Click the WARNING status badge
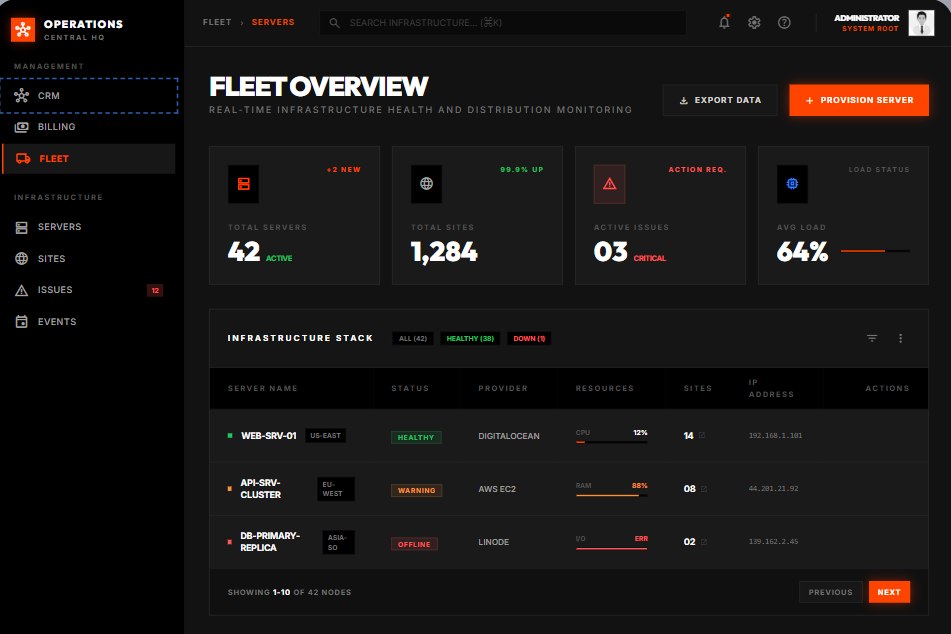 click(x=417, y=490)
